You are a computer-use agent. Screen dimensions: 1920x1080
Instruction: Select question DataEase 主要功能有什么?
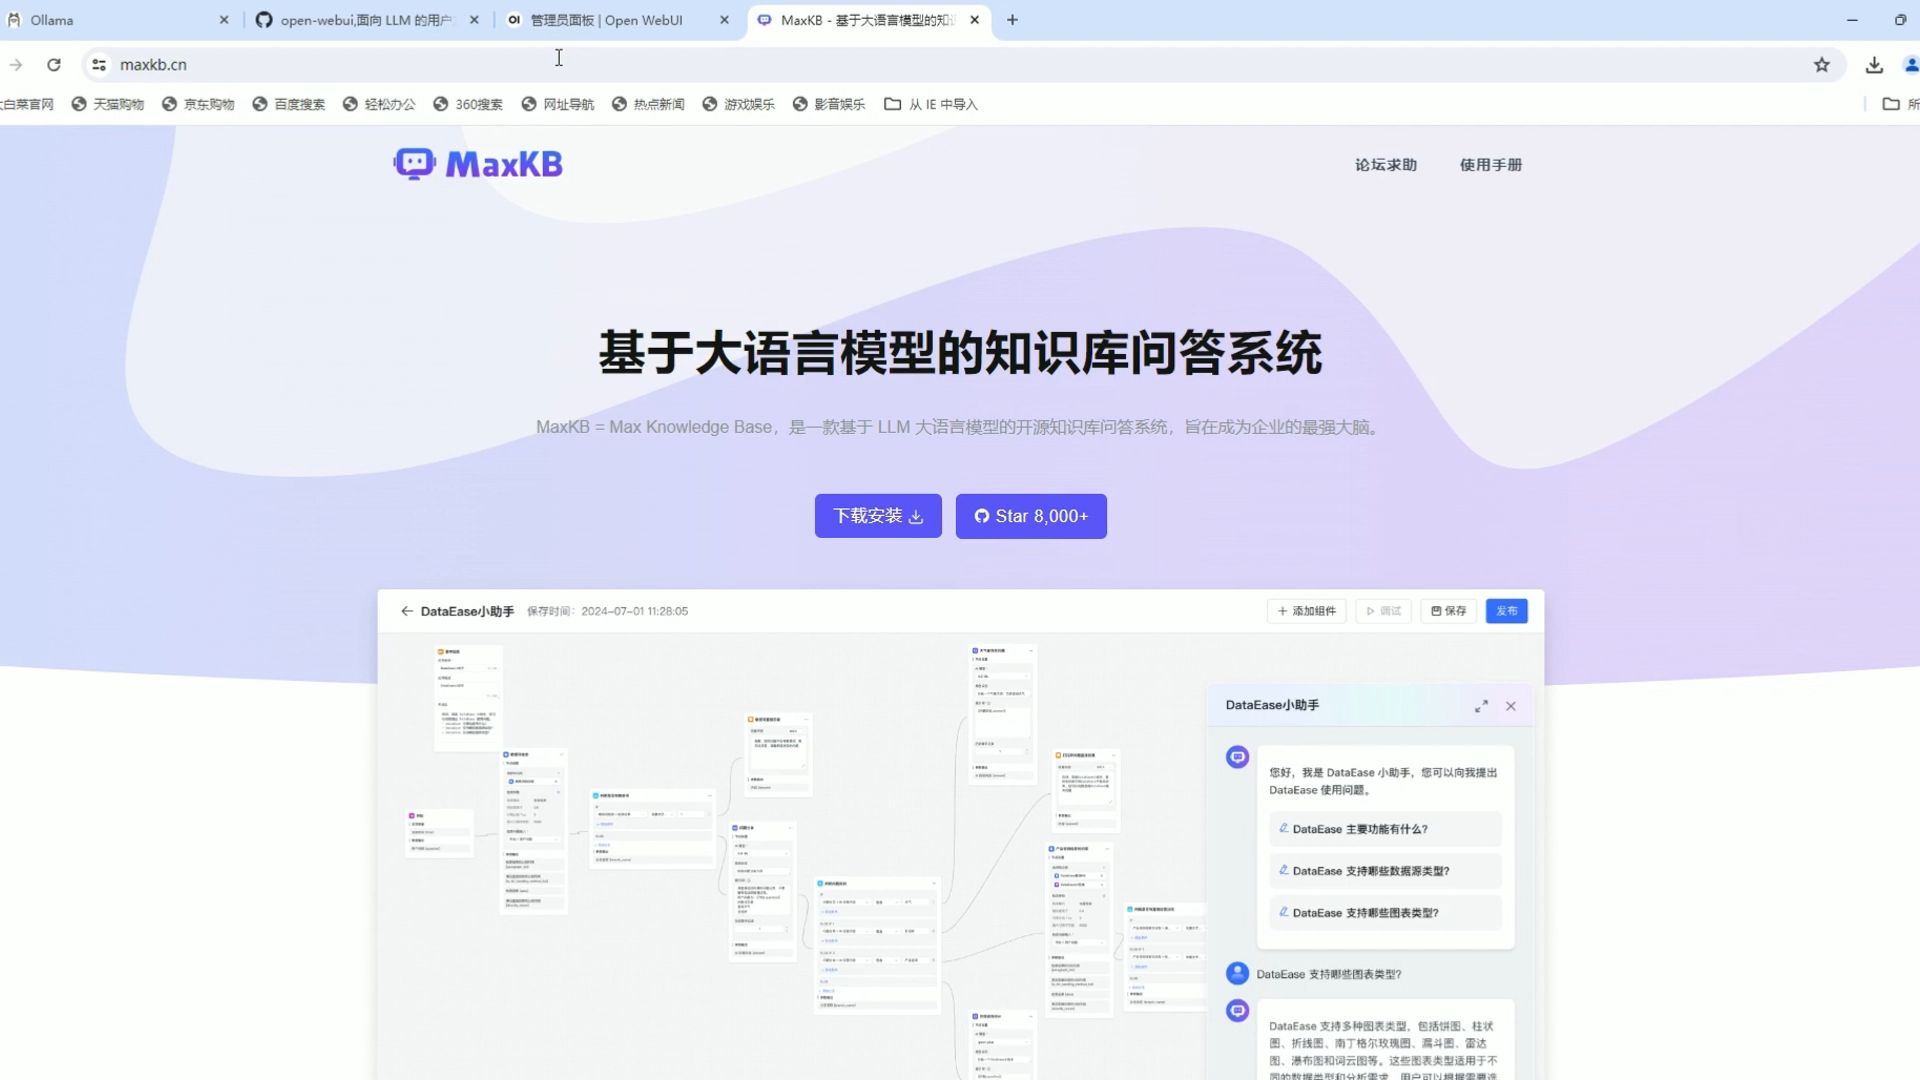click(1385, 829)
